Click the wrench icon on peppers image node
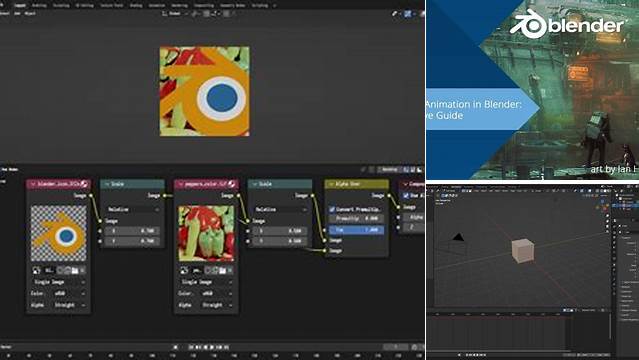 point(231,184)
